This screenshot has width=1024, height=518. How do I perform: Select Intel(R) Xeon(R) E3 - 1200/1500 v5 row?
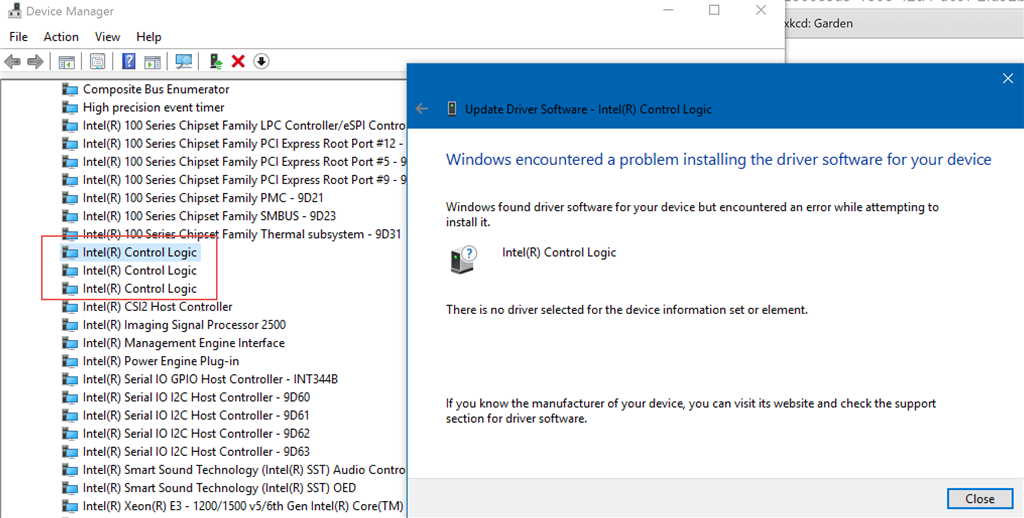tap(233, 506)
